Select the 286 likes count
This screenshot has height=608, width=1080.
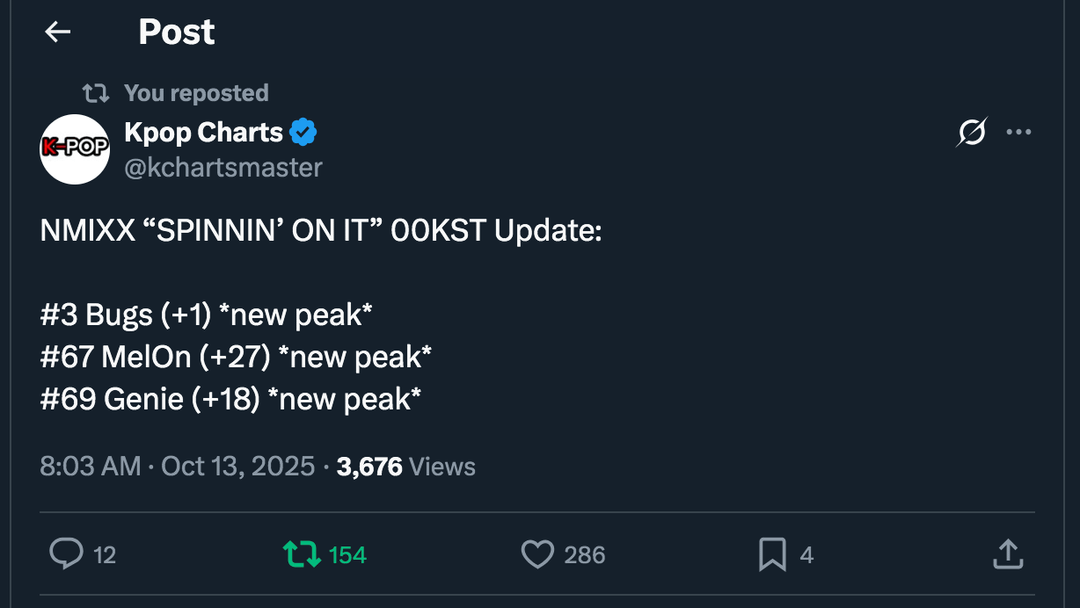(x=584, y=555)
